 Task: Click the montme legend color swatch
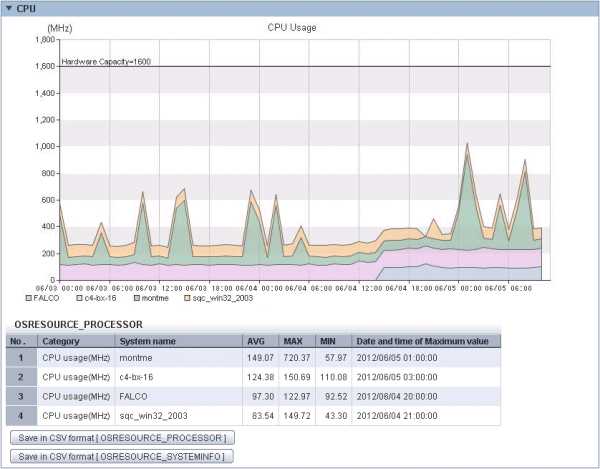click(x=137, y=298)
